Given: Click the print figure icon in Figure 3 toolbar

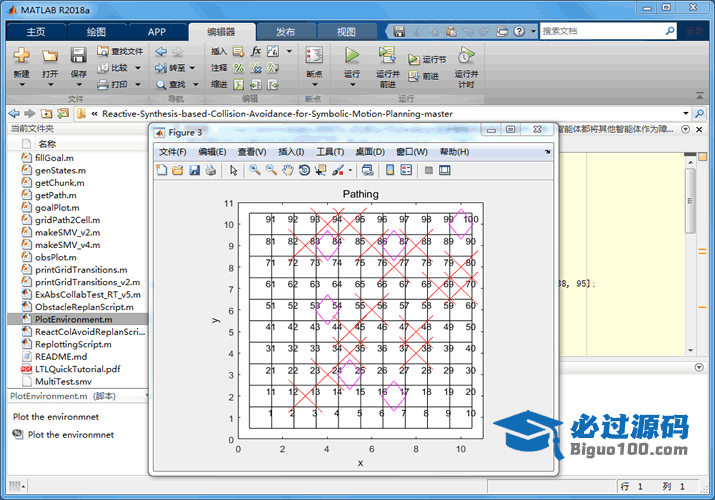Looking at the screenshot, I should click(x=211, y=170).
